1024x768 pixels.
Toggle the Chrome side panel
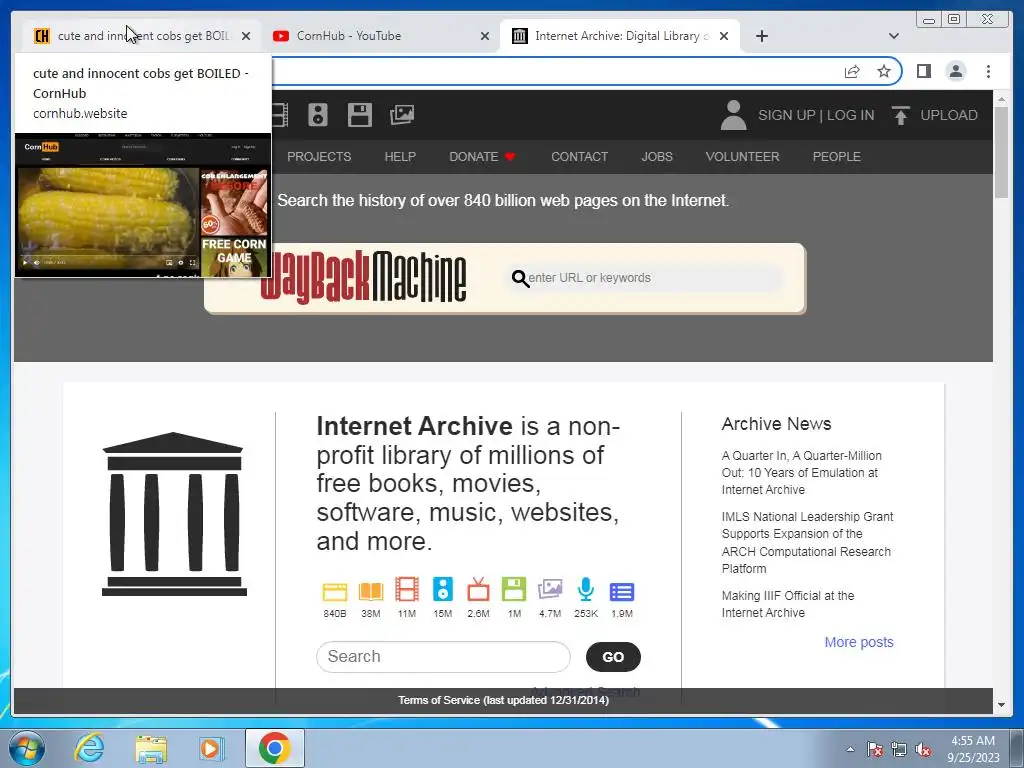tap(923, 71)
